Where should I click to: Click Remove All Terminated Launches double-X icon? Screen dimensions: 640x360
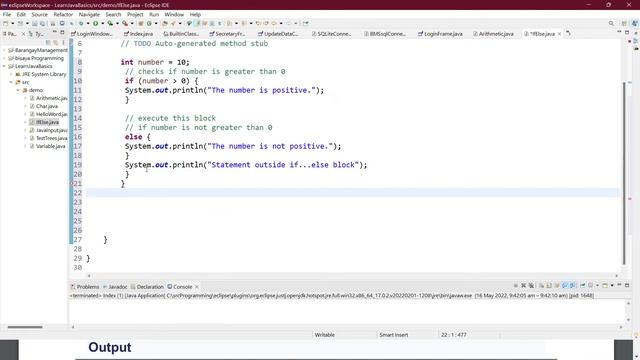531,286
